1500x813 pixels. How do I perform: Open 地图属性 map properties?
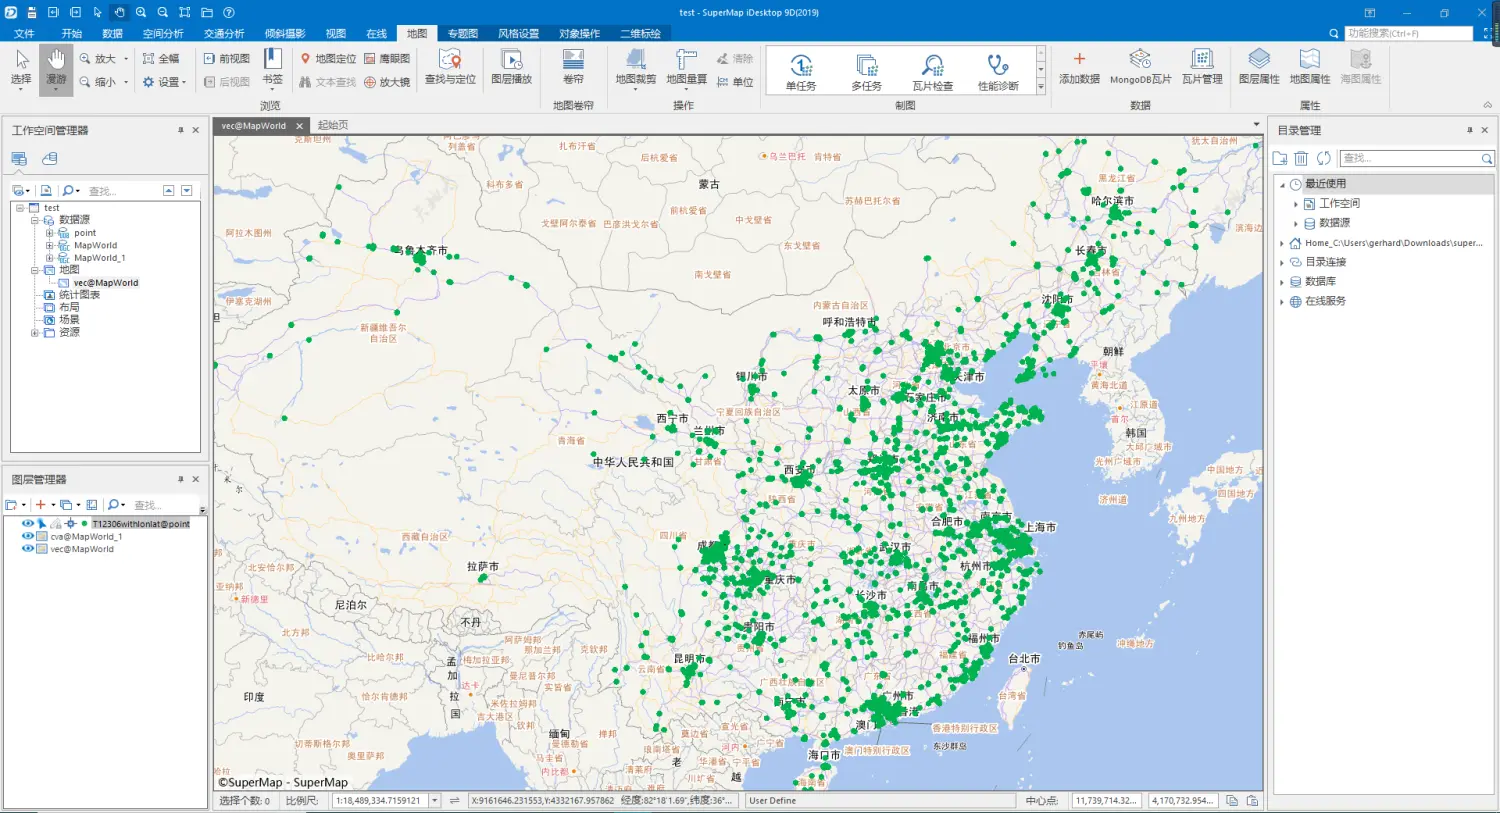1309,68
